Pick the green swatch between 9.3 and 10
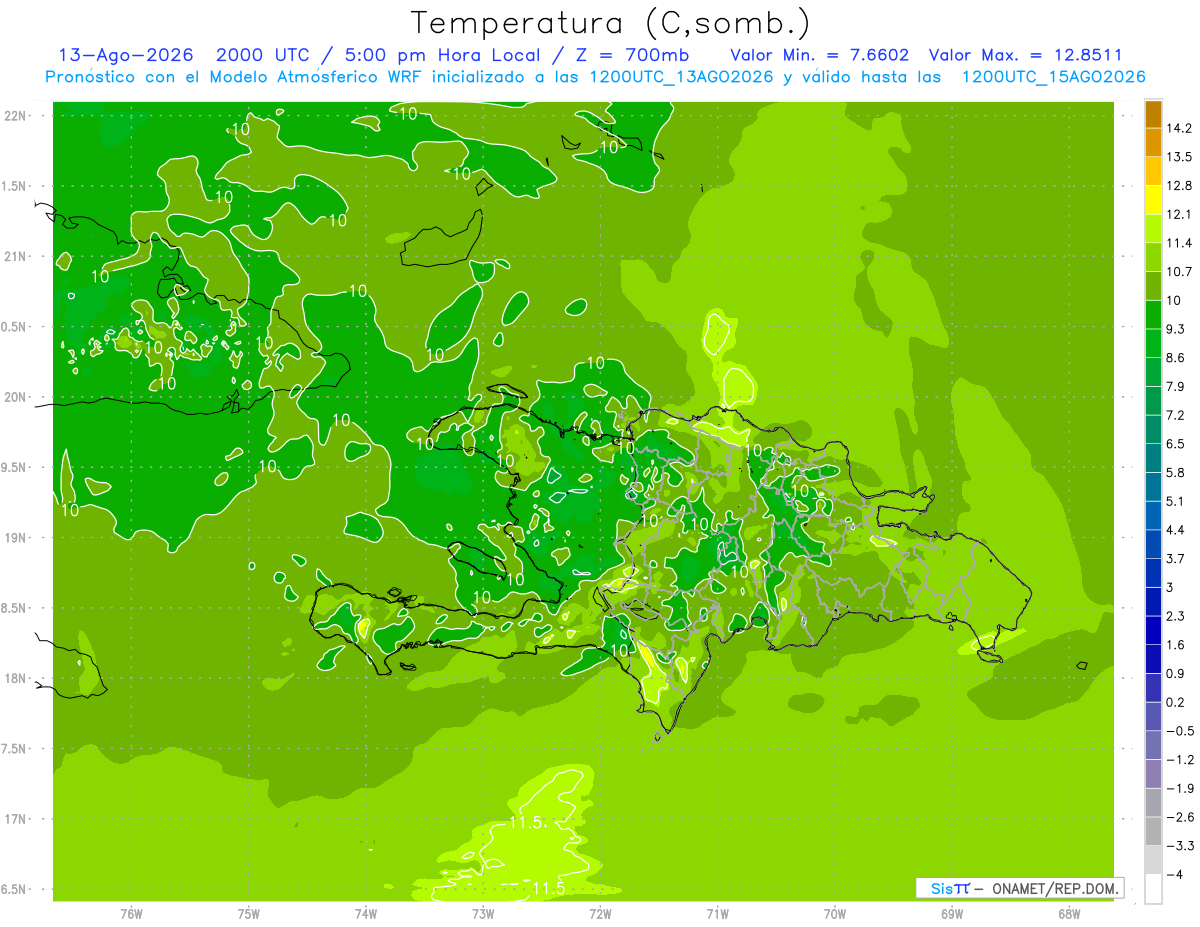The image size is (1200, 927). (1153, 315)
